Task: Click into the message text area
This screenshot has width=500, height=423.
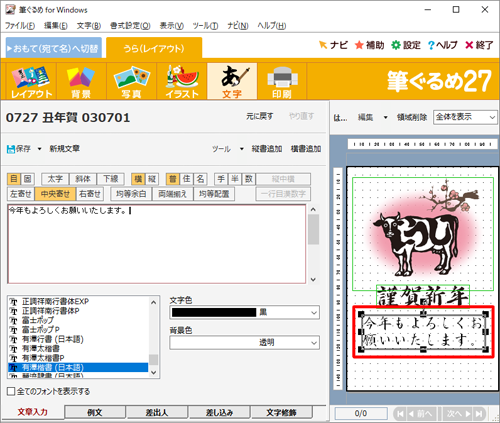Action: tap(157, 244)
